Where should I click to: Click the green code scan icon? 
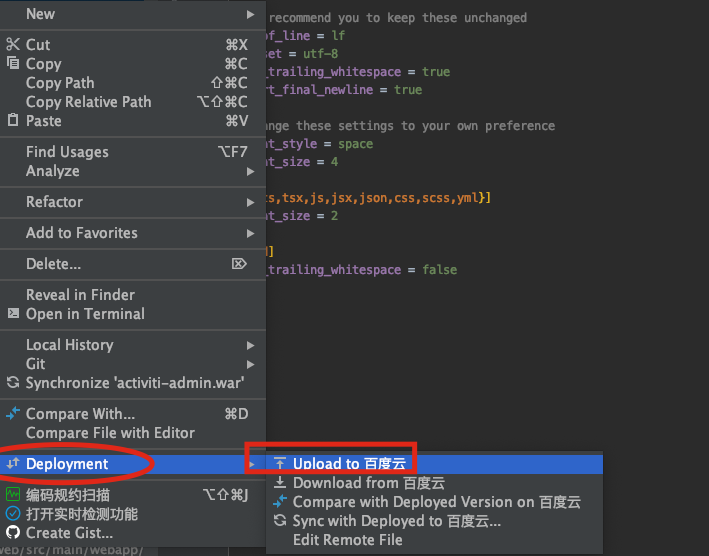(13, 495)
